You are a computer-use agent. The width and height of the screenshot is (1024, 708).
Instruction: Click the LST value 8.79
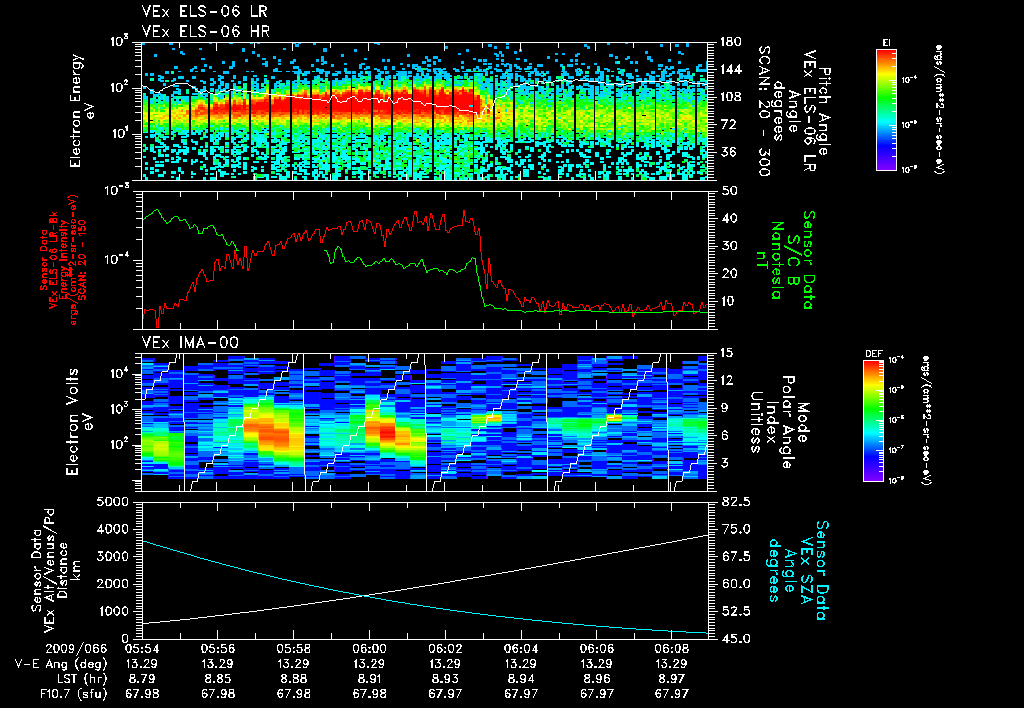[142, 679]
